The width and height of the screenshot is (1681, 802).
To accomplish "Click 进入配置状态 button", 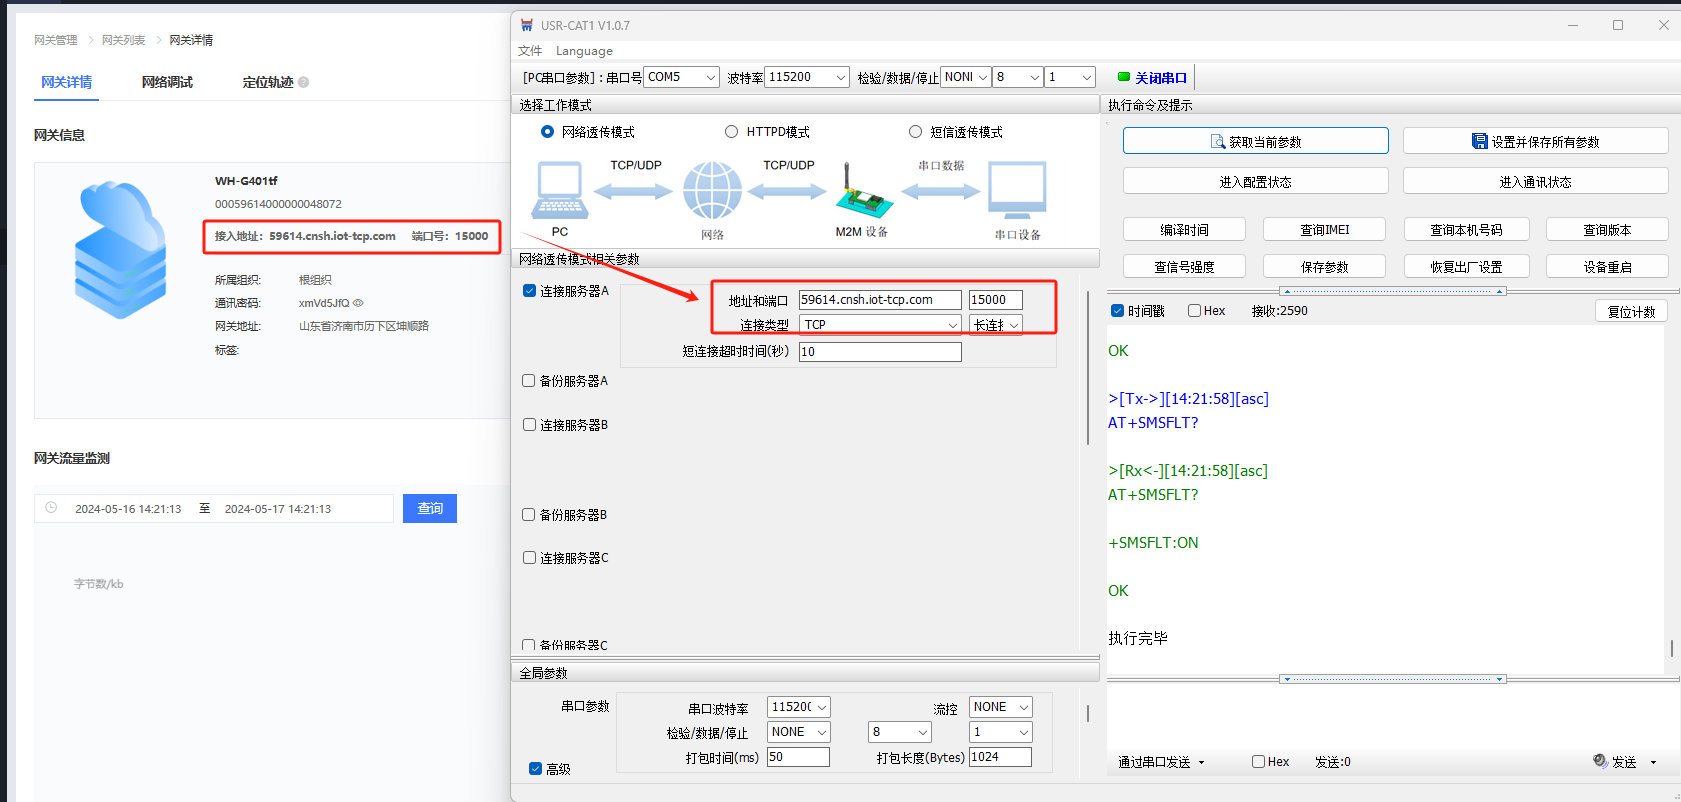I will tap(1256, 181).
